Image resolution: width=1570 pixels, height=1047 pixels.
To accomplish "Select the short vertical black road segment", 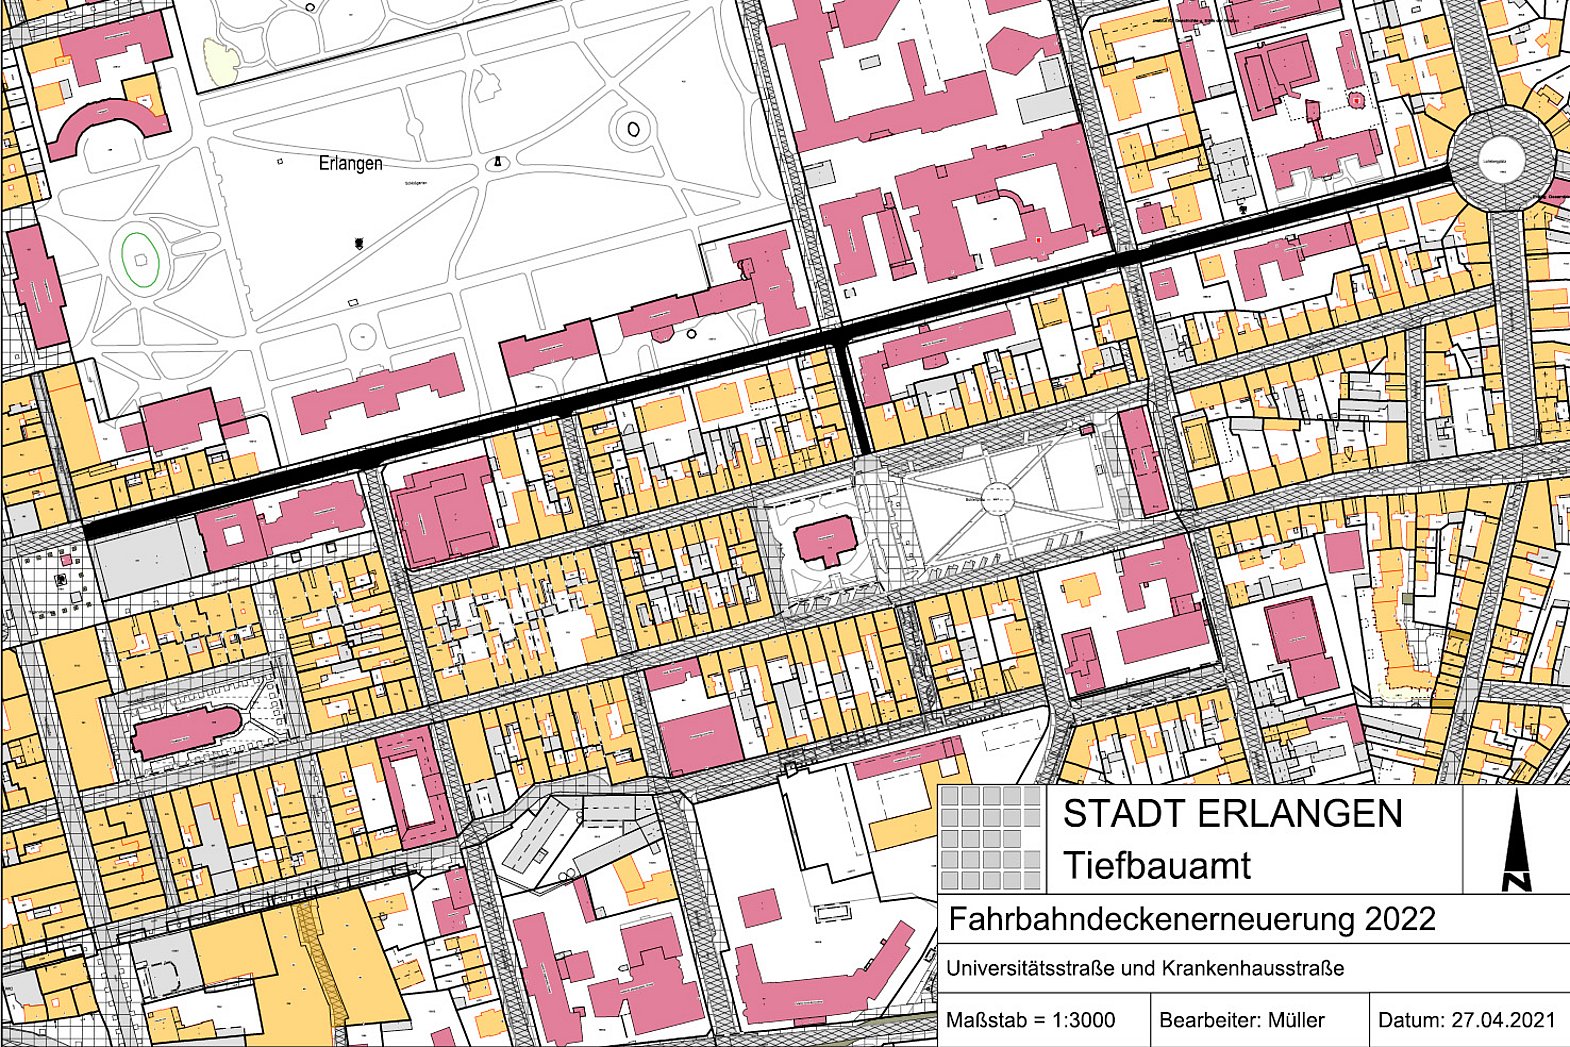I will point(857,395).
